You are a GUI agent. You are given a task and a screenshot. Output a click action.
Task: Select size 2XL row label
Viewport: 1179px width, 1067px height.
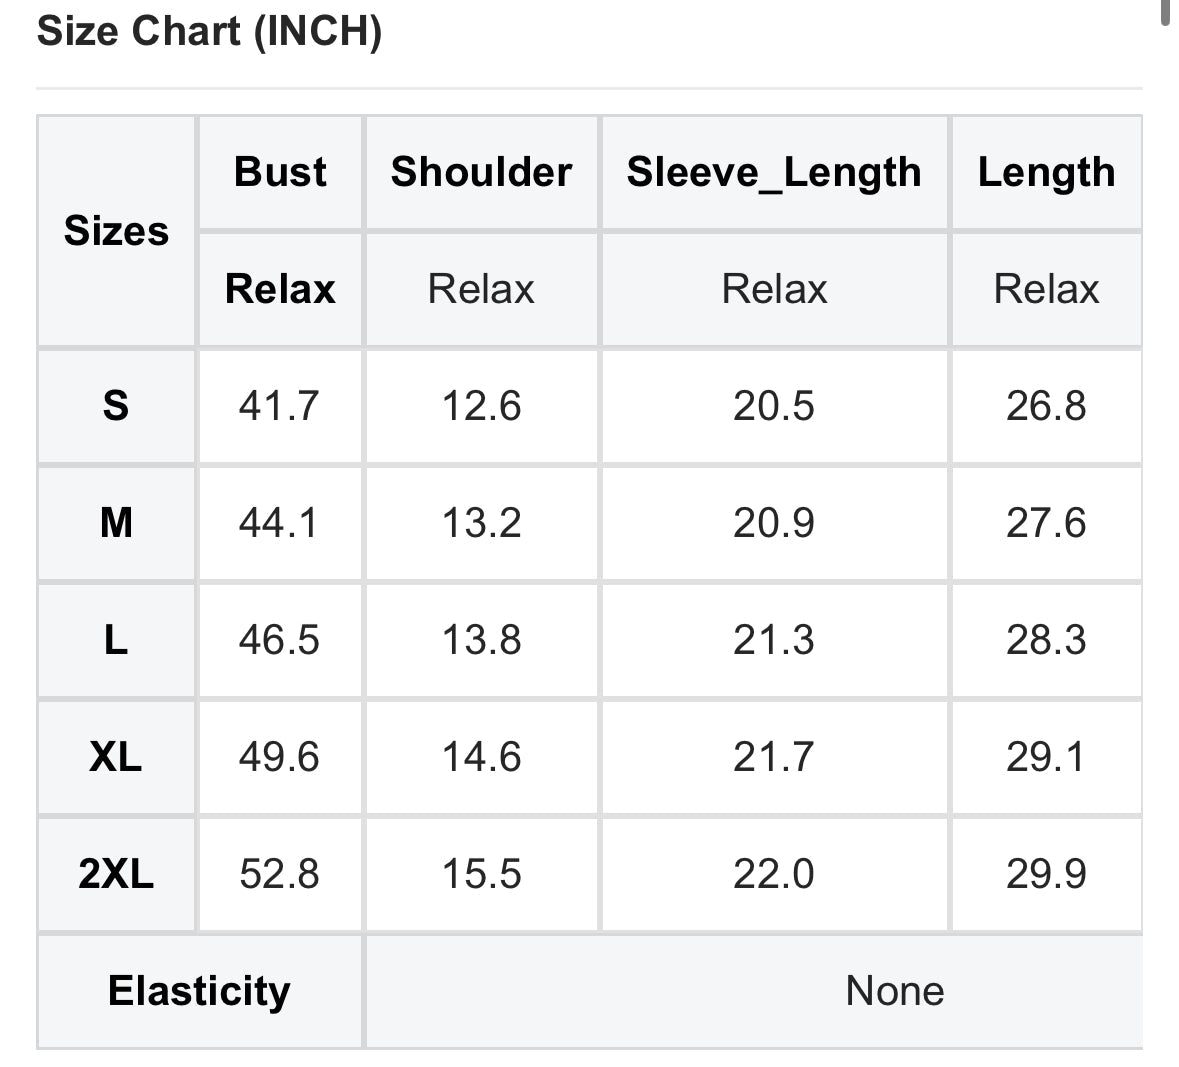pos(117,875)
